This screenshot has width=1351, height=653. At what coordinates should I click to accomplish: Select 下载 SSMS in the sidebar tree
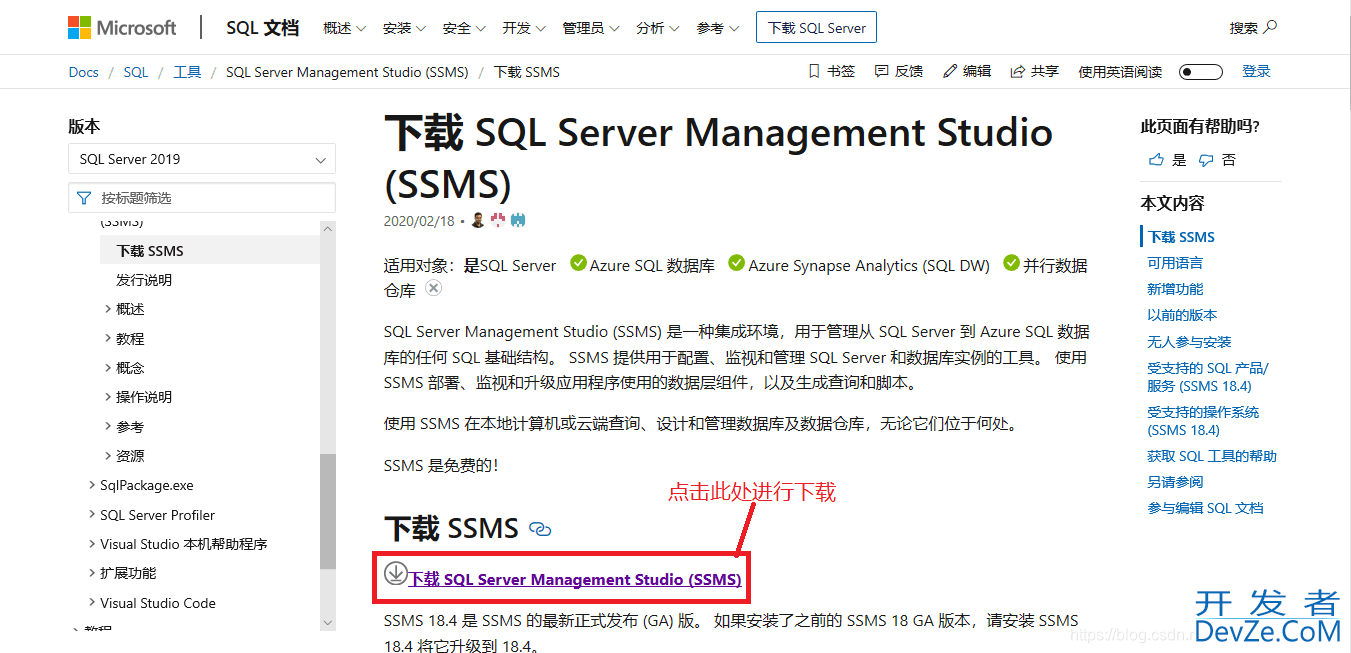click(210, 251)
